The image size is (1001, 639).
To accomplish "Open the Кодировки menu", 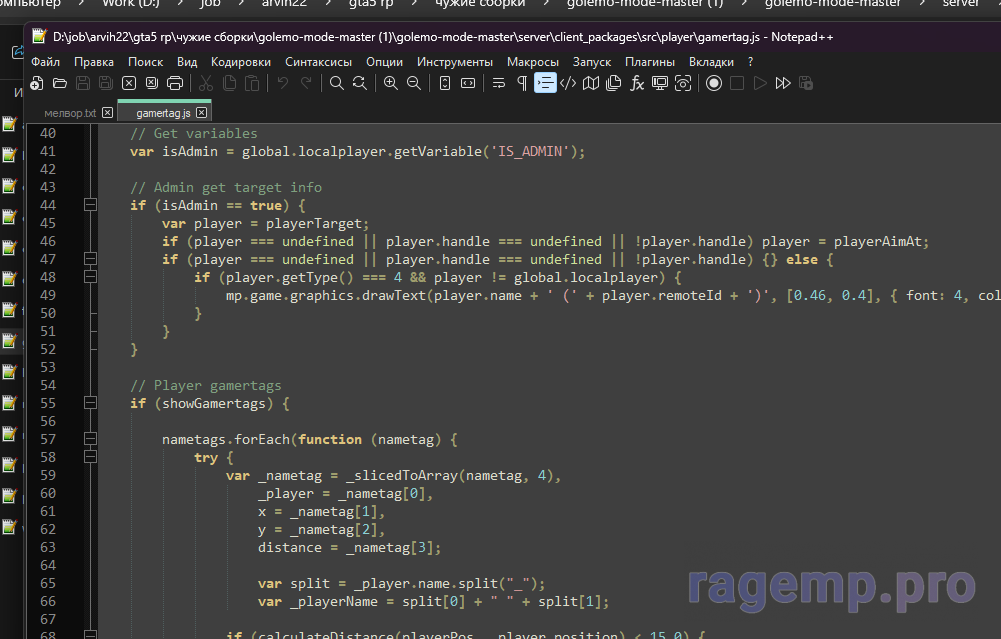I will 240,61.
